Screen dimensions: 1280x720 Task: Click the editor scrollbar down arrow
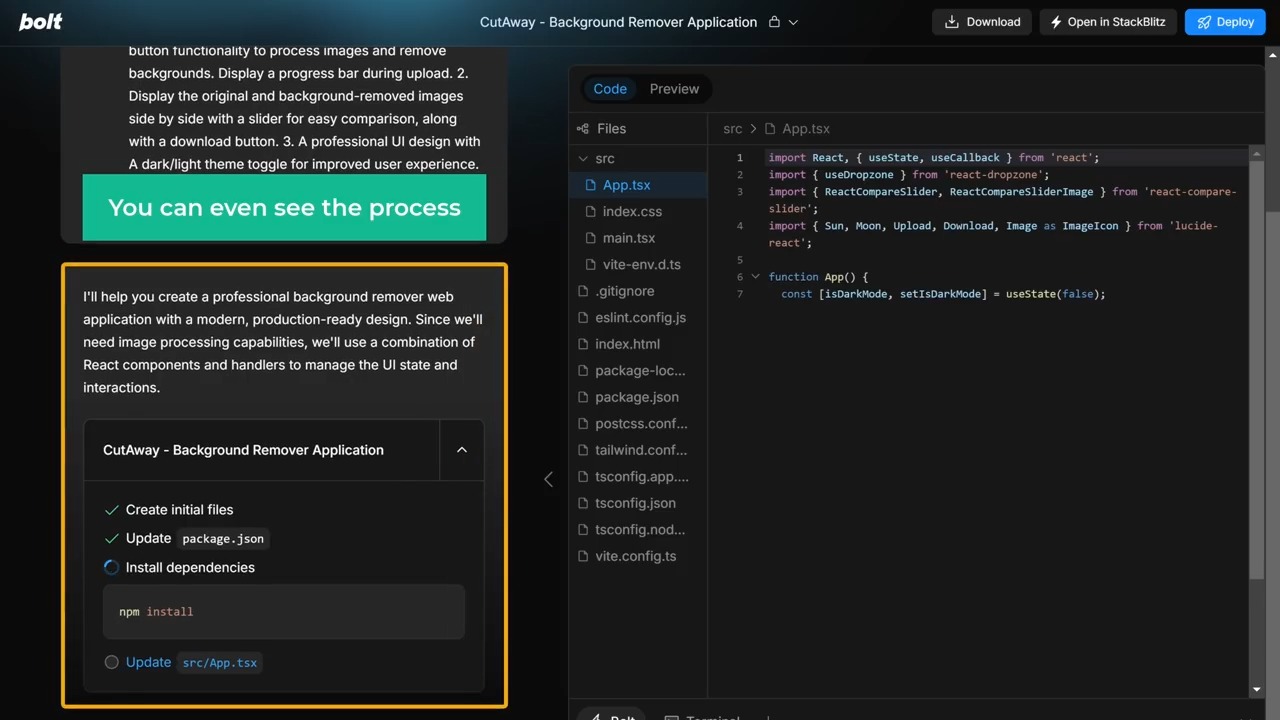(1257, 690)
